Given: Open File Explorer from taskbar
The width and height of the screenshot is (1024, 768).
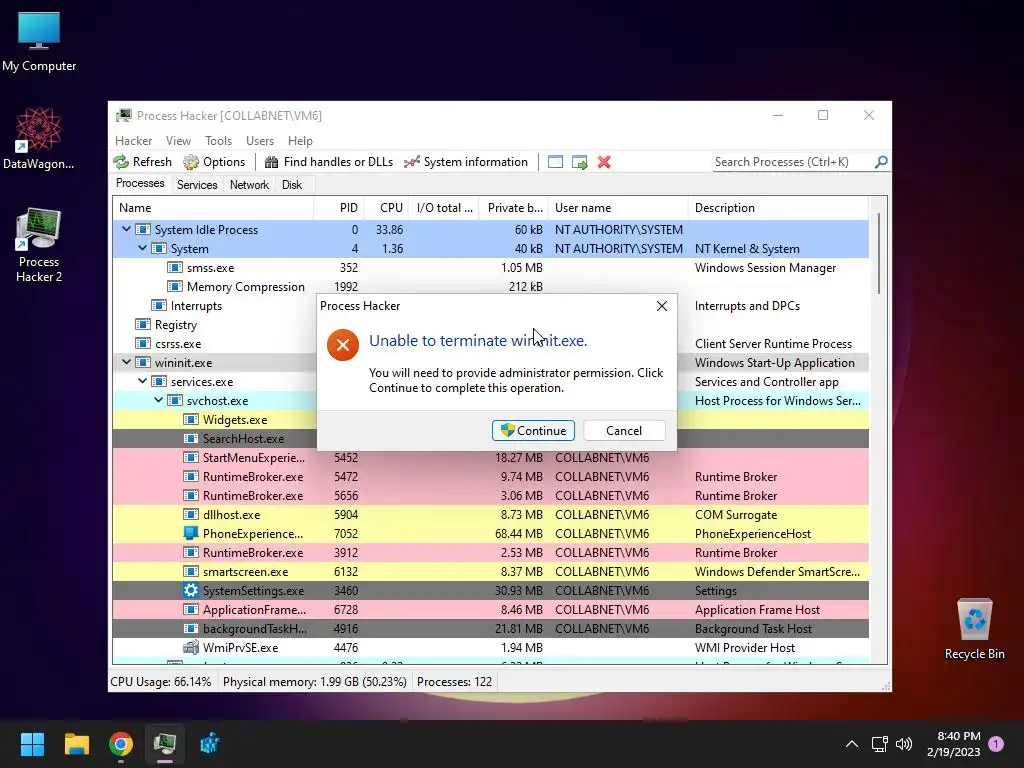Looking at the screenshot, I should point(76,744).
